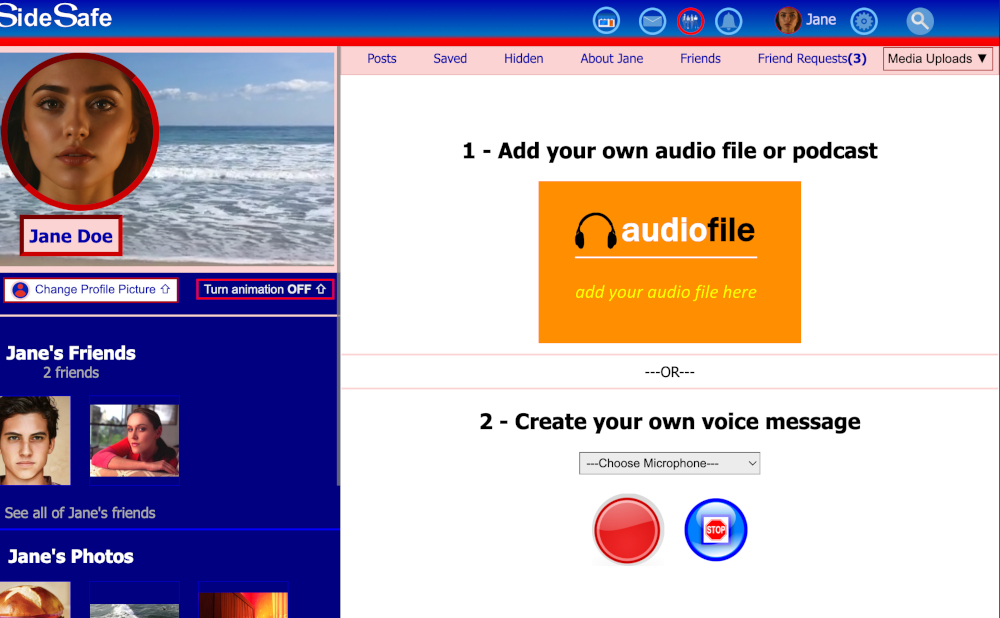Open the notifications bell
The image size is (1000, 618).
(728, 20)
